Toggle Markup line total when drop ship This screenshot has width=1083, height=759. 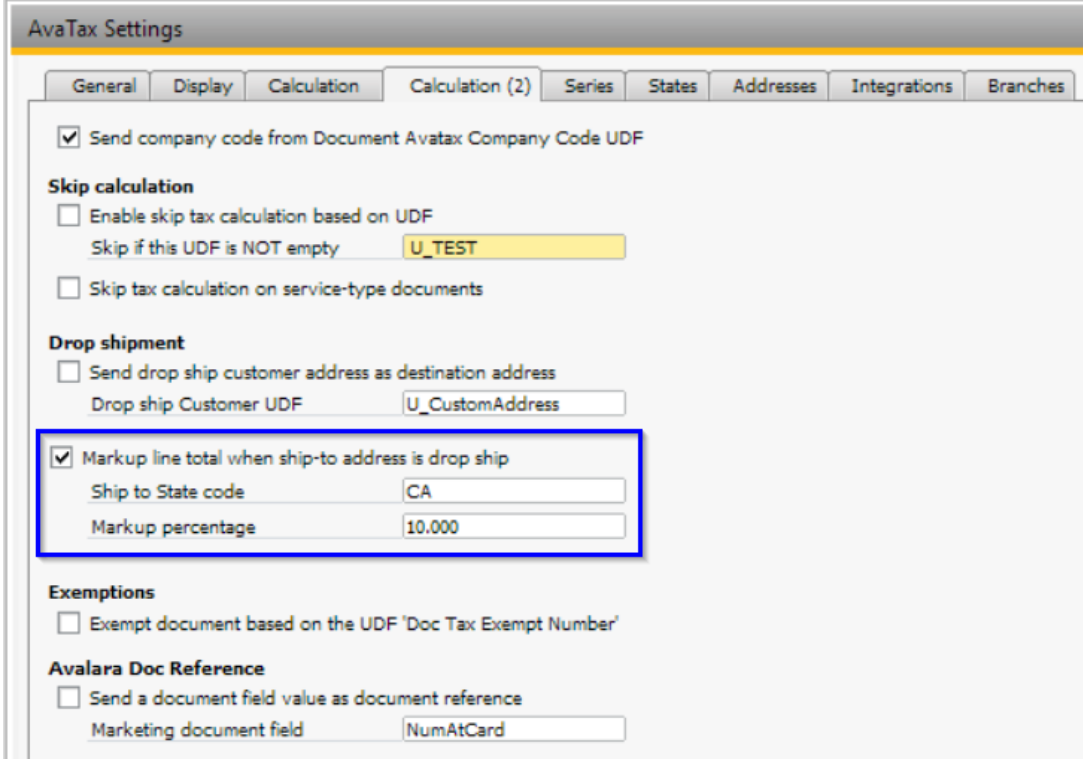(x=61, y=457)
